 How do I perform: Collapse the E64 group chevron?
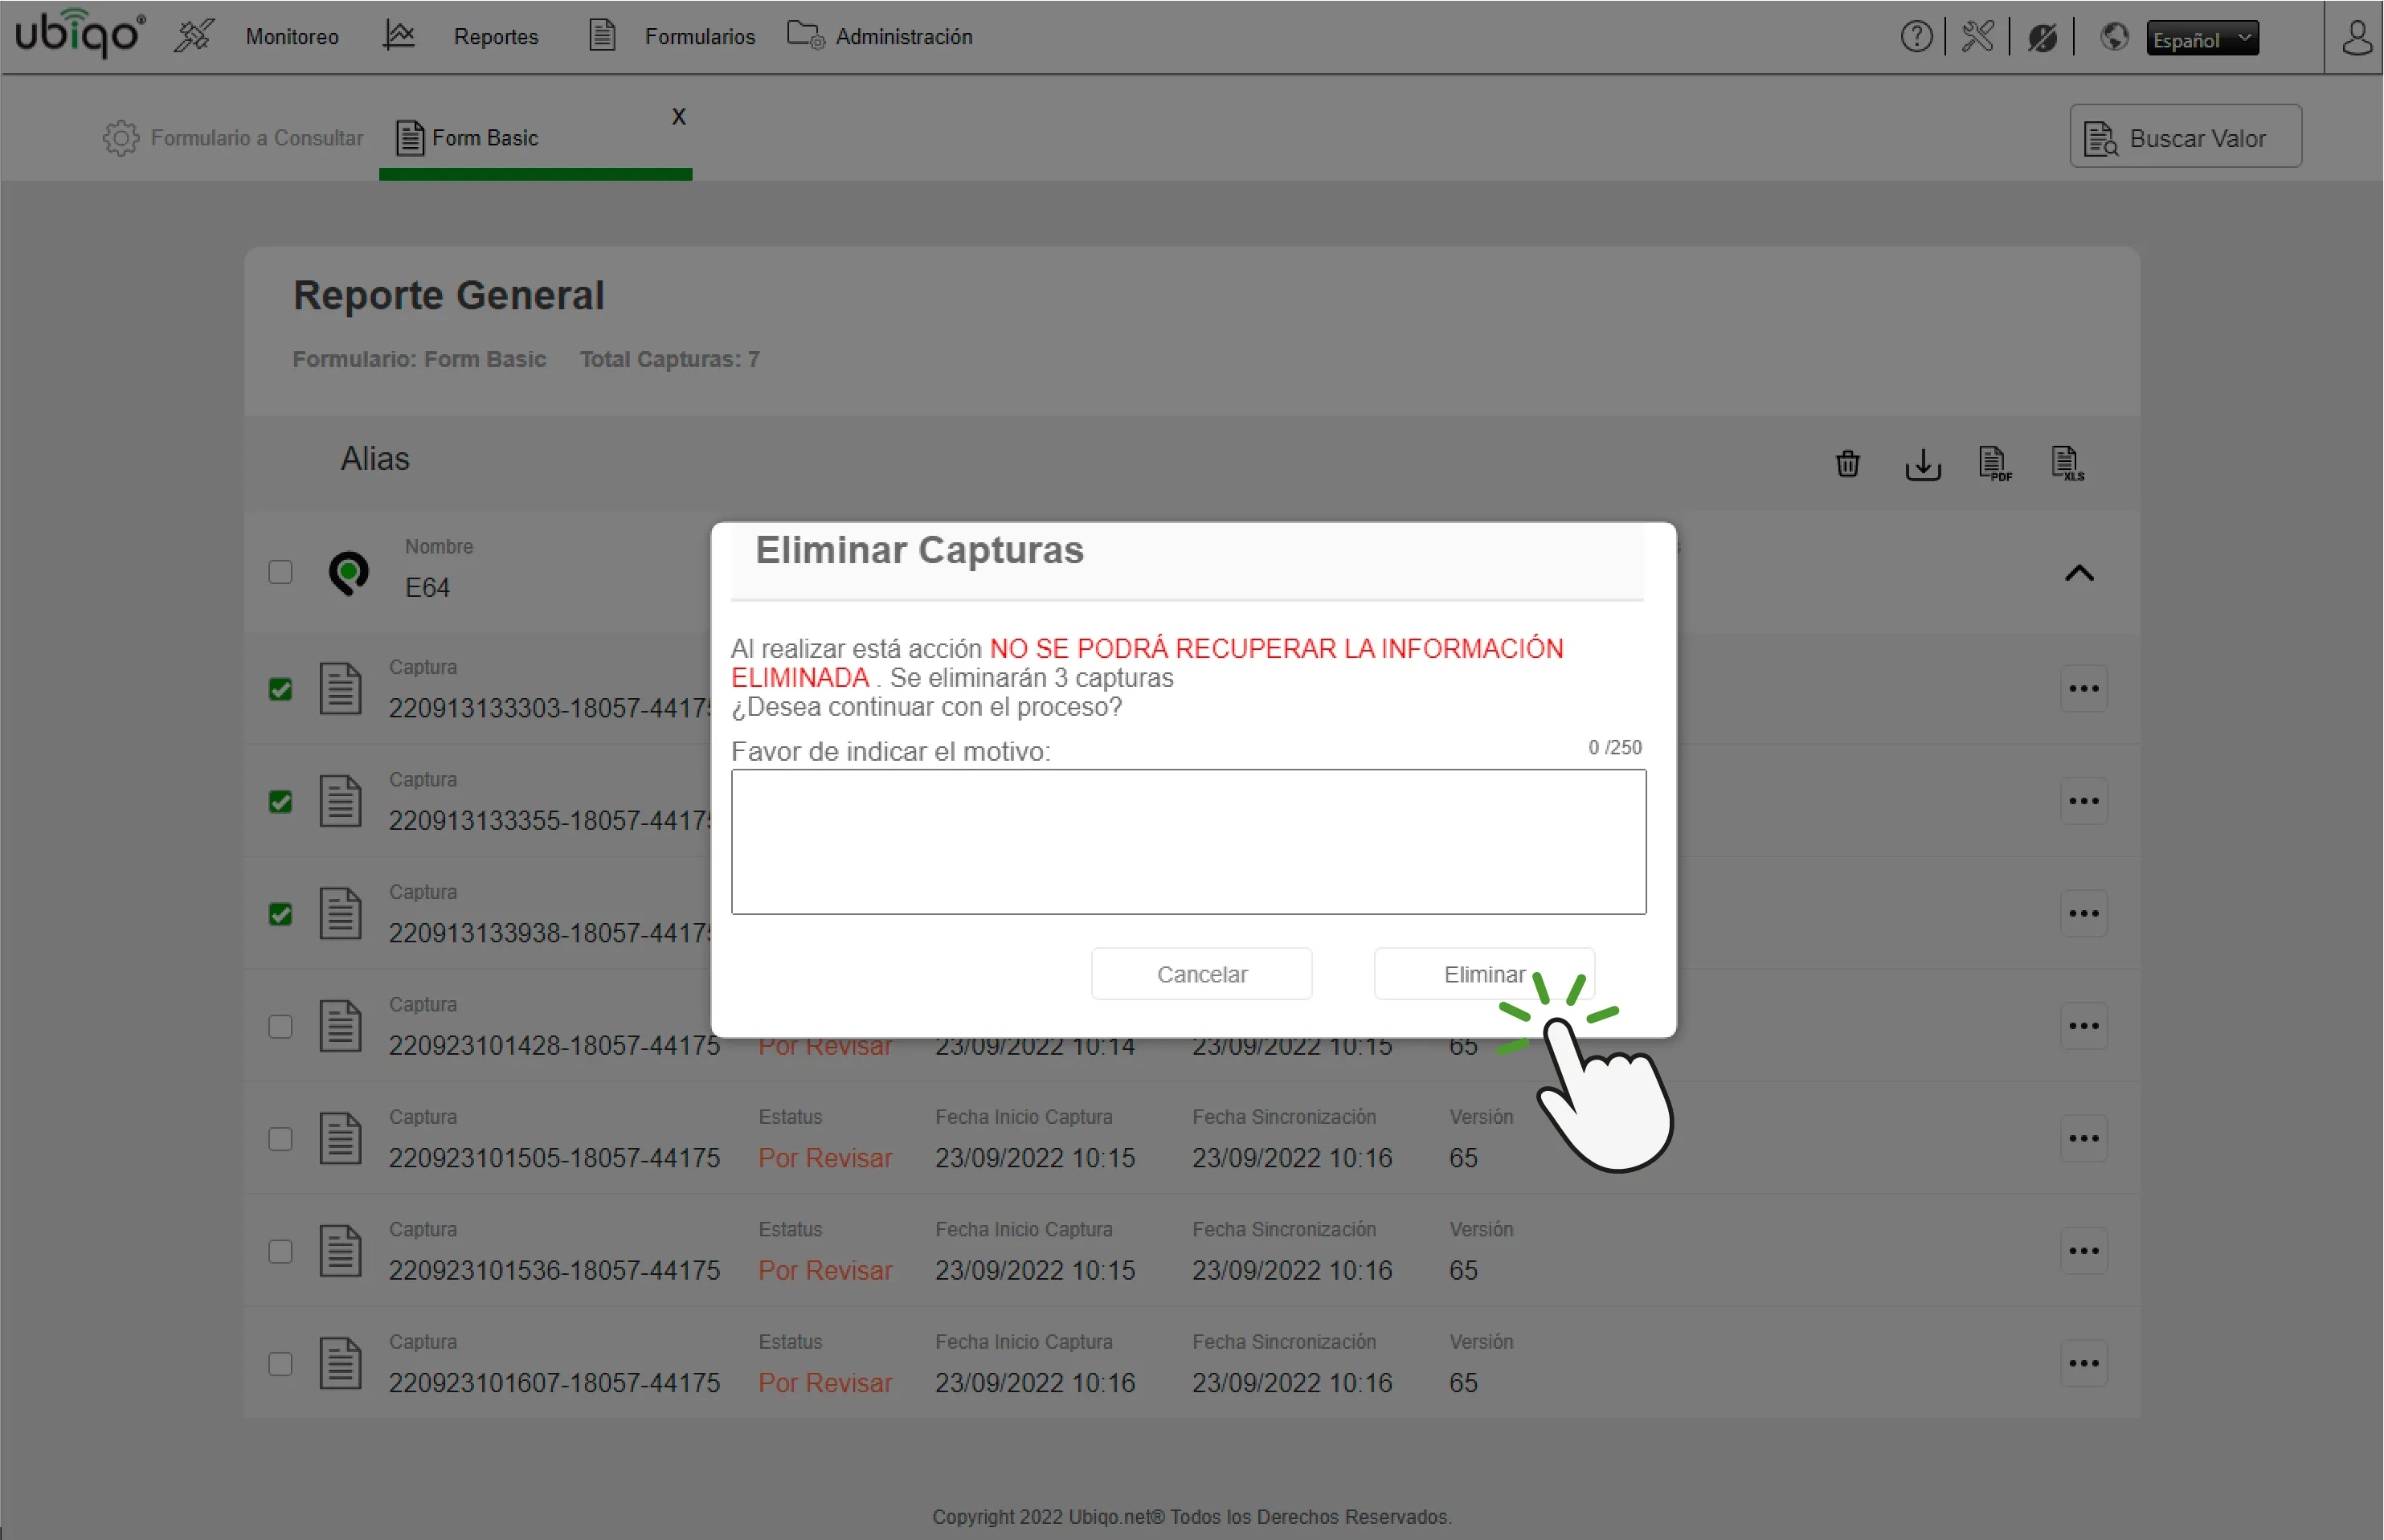2079,573
